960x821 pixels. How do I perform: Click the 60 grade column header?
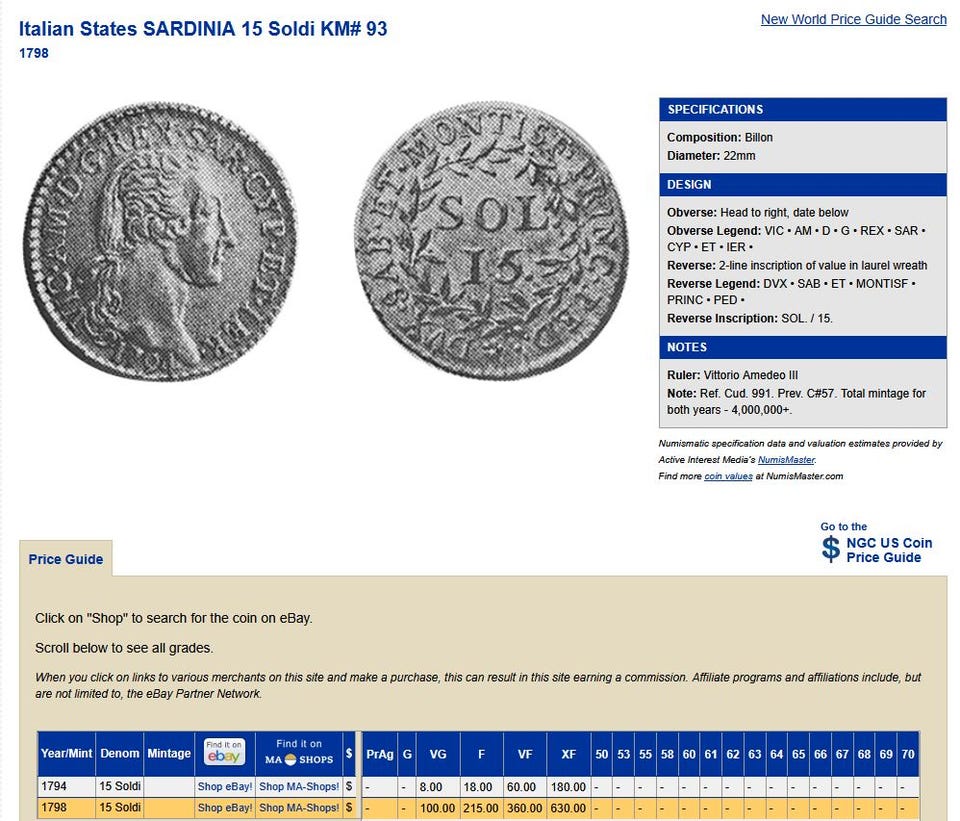[x=689, y=754]
